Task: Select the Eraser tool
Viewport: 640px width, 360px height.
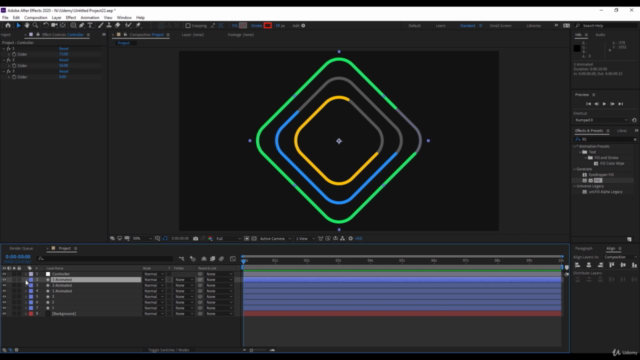Action: (x=118, y=25)
